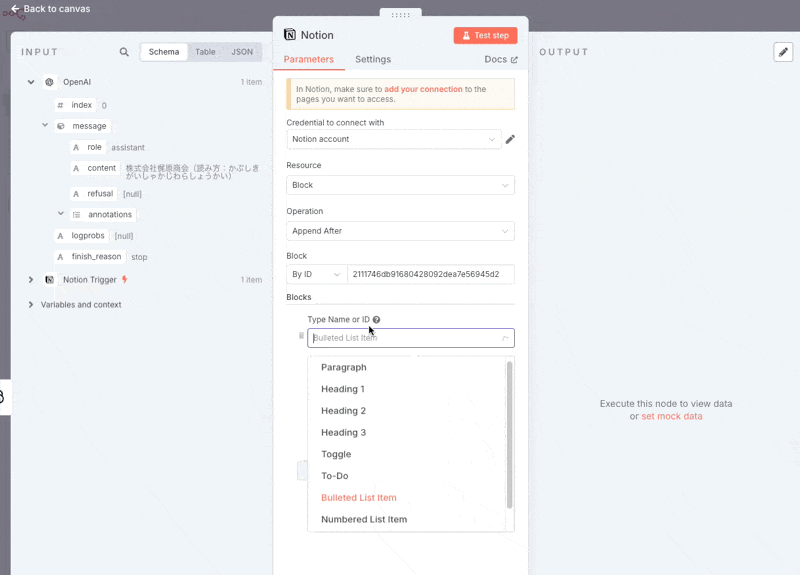Click the finish_reason field pill

tap(90, 257)
